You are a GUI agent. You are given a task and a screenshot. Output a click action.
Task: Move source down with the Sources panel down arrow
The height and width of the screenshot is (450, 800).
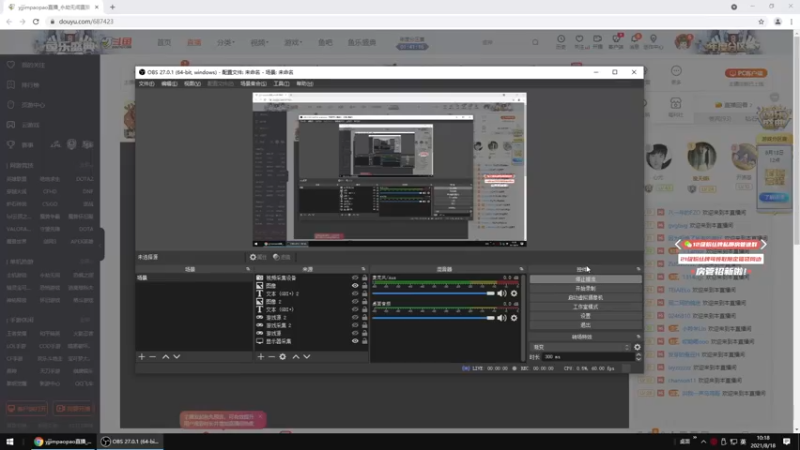point(307,357)
